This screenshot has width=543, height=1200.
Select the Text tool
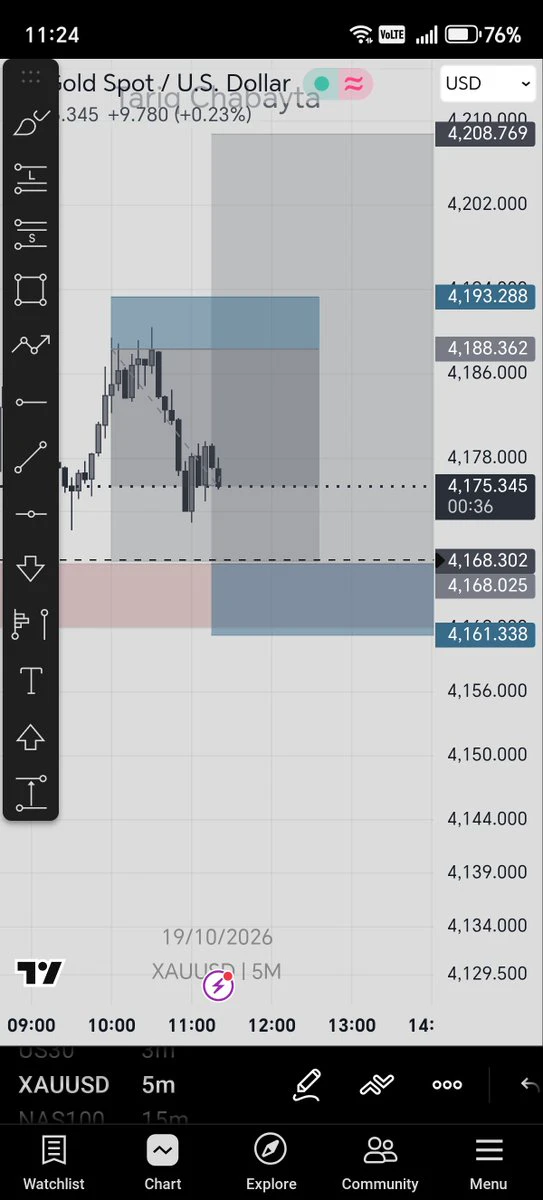30,681
